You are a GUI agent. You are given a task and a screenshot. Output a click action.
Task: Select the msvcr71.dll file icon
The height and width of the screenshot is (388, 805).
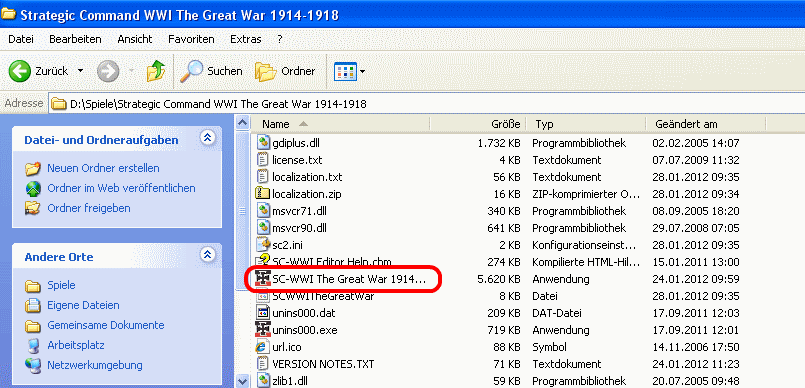coord(263,211)
